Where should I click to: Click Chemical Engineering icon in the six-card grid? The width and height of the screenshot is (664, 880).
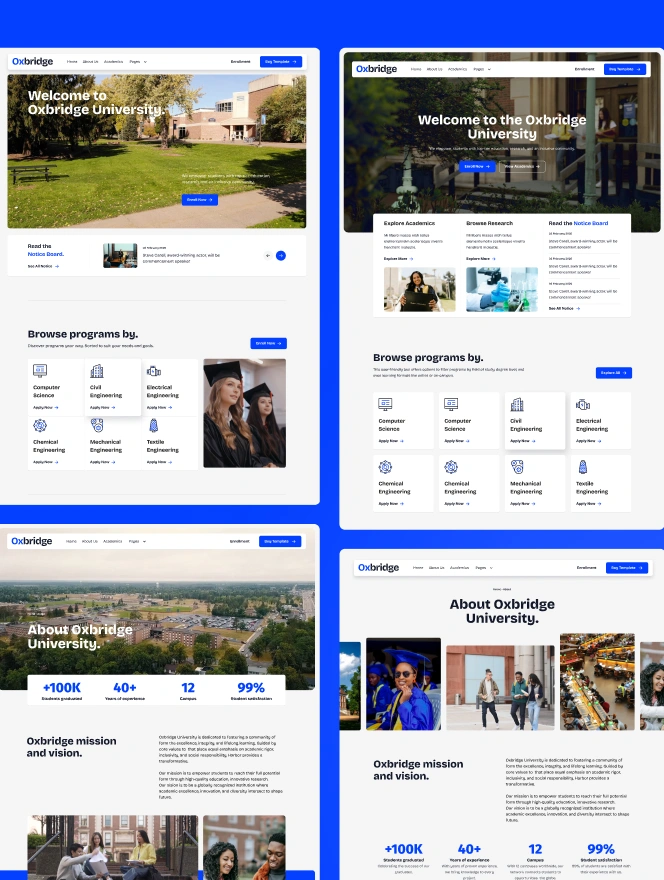[x=40, y=426]
